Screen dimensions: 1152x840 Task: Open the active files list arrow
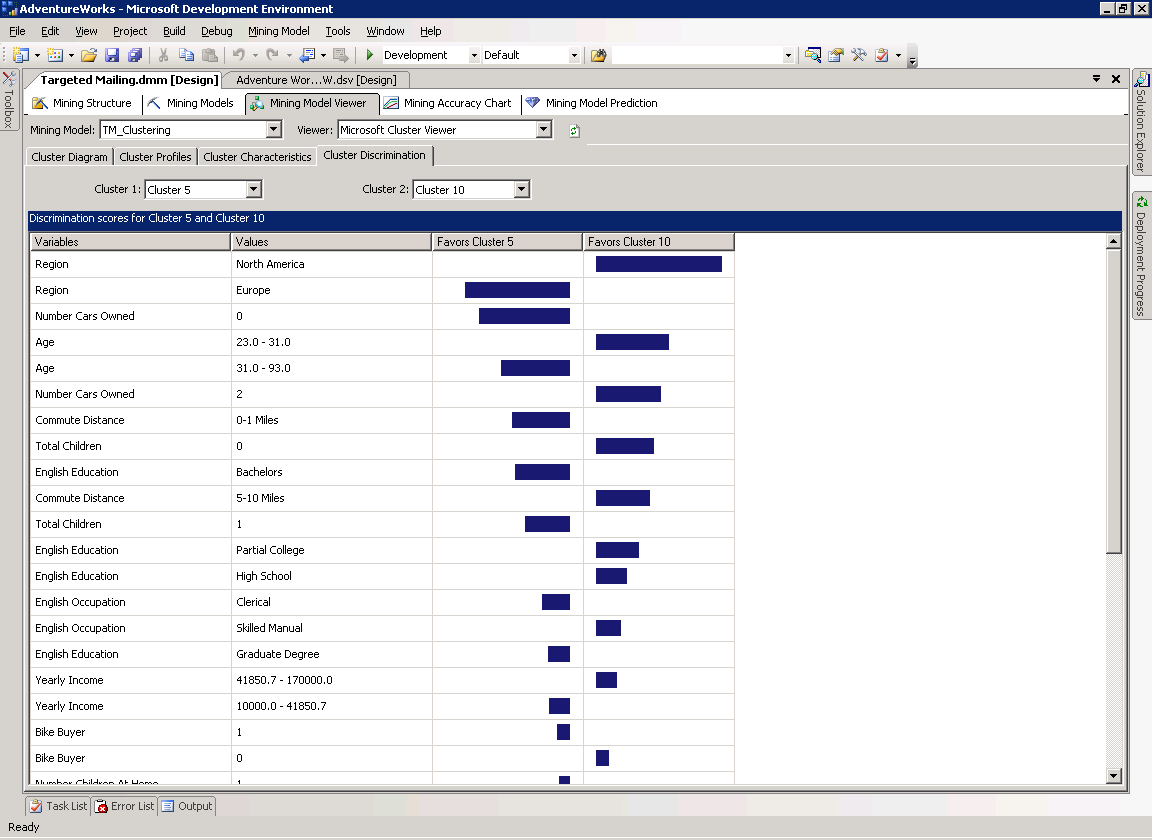click(x=1096, y=79)
